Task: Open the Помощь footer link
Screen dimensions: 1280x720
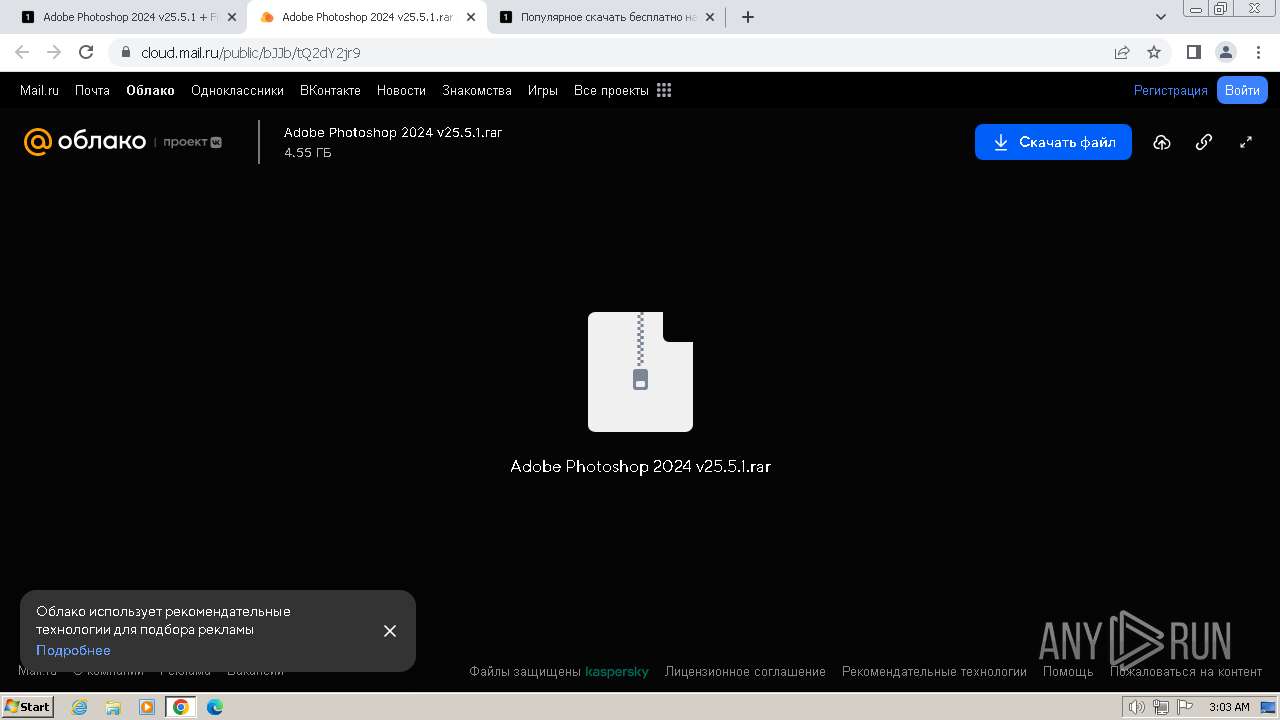Action: click(1068, 672)
